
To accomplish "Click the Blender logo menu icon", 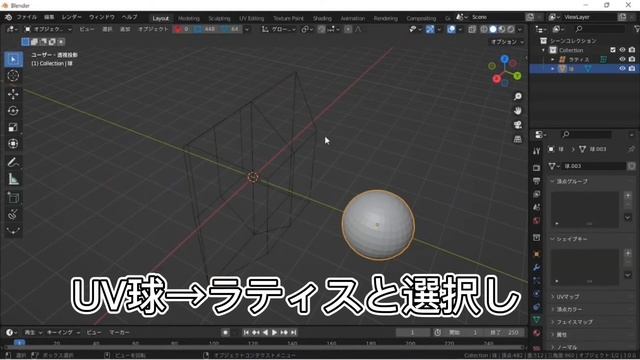I will (8, 17).
